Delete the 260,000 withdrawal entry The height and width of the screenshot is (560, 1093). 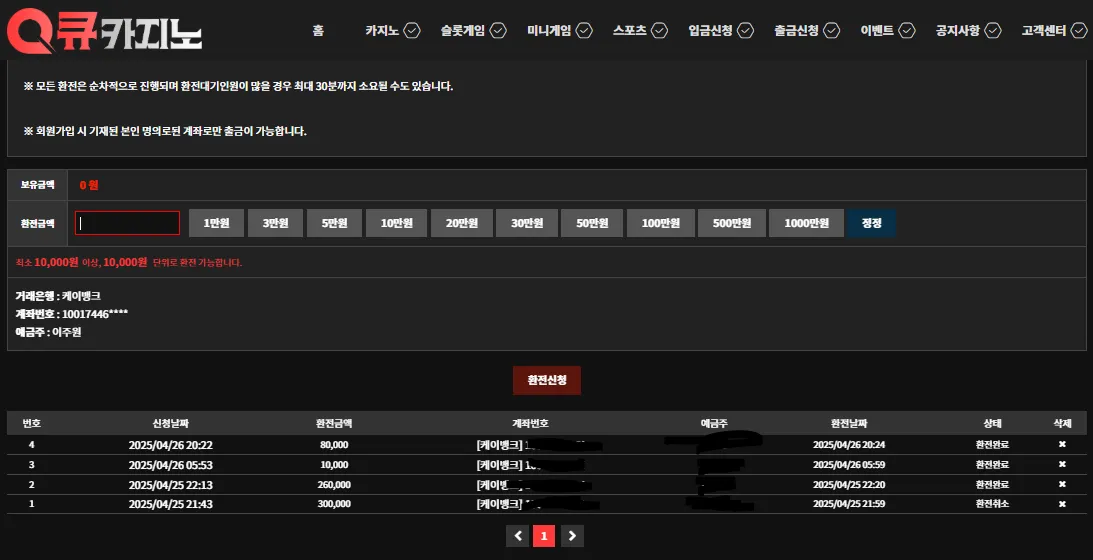[1062, 484]
